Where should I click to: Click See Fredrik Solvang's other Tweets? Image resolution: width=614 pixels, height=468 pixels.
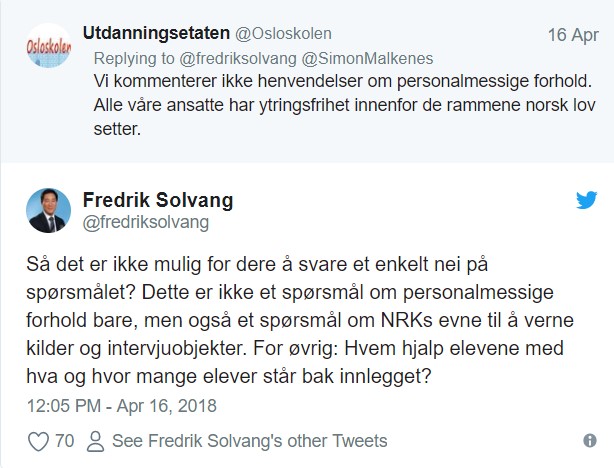249,441
